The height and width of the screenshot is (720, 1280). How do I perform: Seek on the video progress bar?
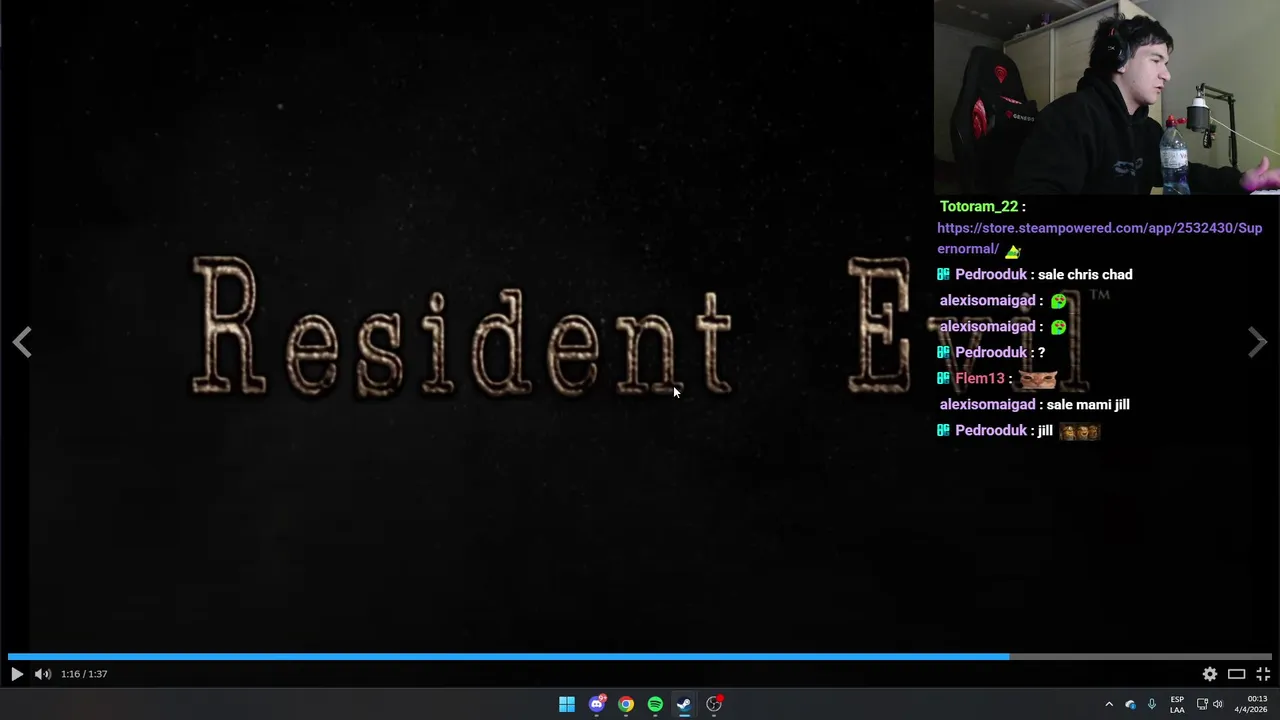[640, 657]
